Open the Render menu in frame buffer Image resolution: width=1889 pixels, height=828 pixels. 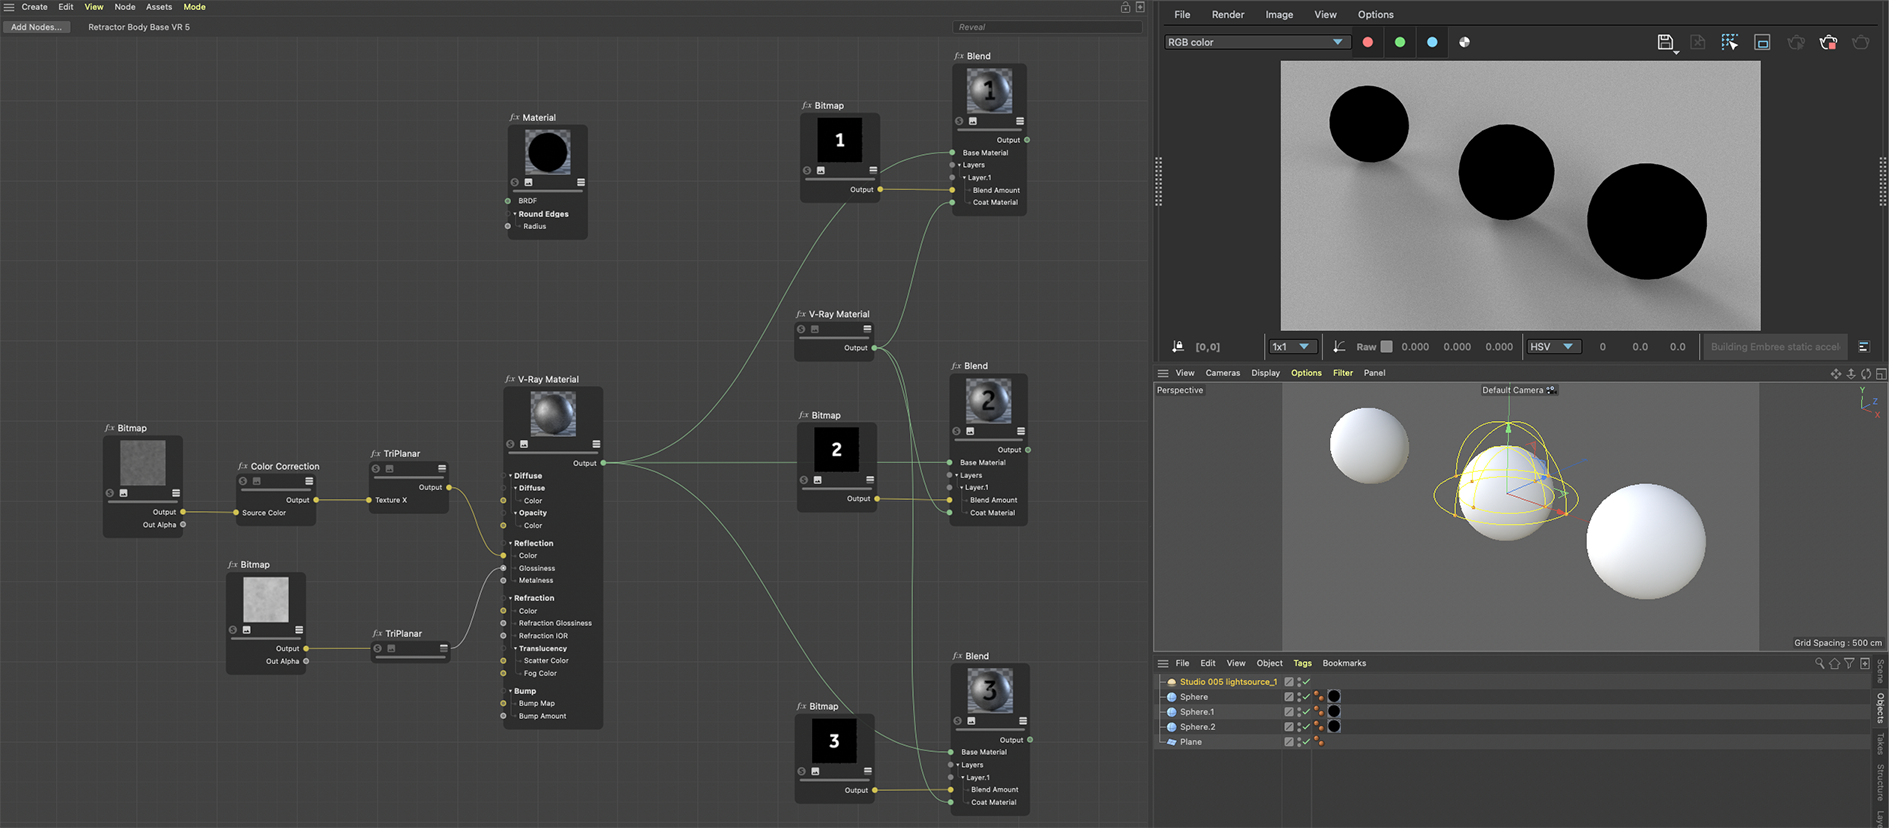[x=1228, y=15]
